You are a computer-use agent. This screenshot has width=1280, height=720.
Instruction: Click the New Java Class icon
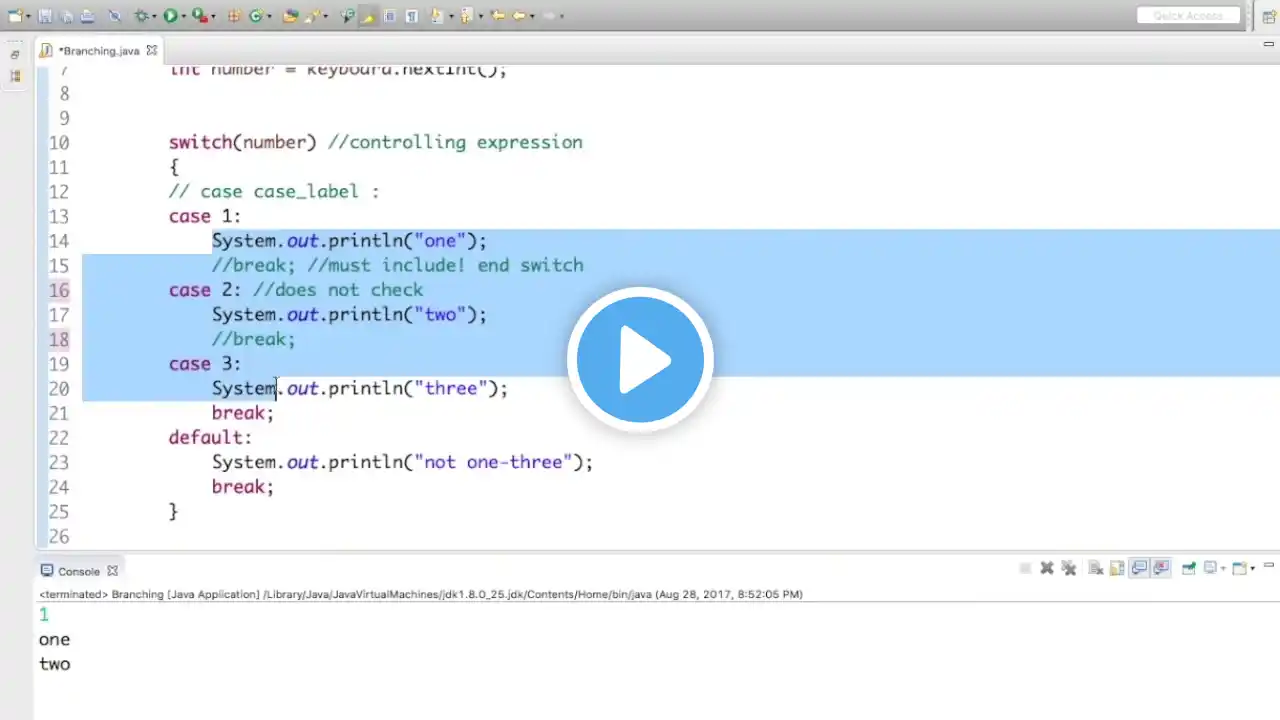pyautogui.click(x=256, y=16)
